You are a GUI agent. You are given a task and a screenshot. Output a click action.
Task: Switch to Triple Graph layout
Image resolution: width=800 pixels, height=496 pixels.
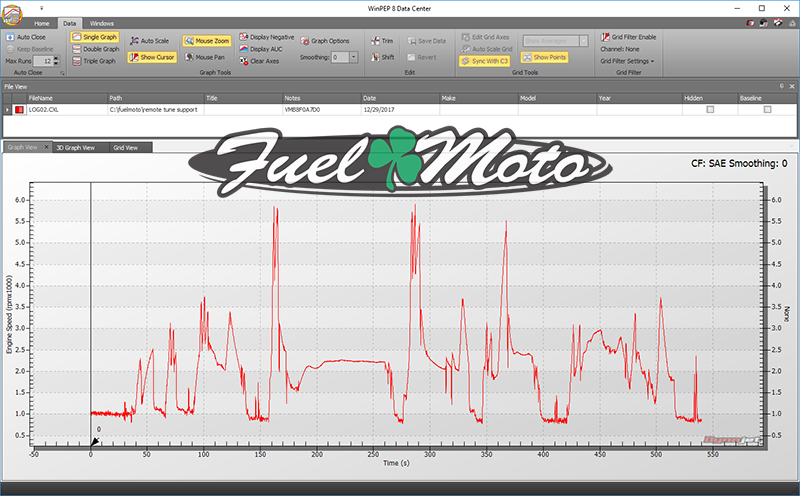point(94,61)
